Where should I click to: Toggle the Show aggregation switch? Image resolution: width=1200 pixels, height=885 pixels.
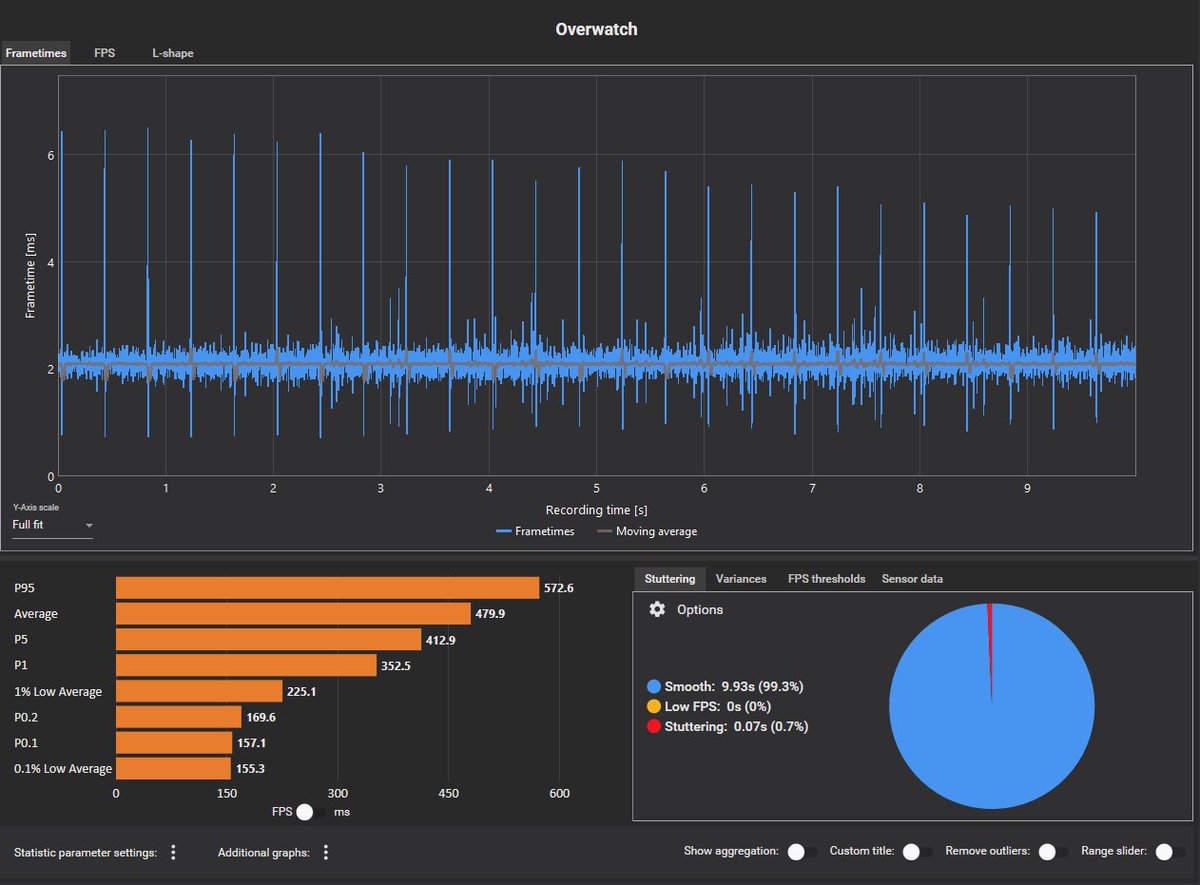pyautogui.click(x=802, y=852)
